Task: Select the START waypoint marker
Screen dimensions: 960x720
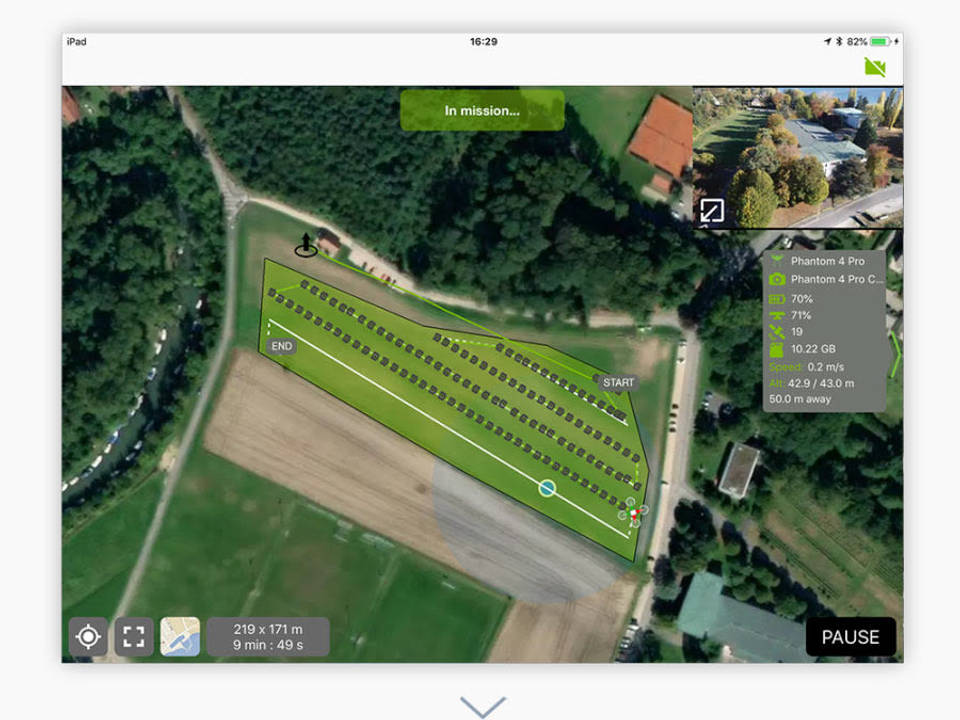Action: (620, 382)
